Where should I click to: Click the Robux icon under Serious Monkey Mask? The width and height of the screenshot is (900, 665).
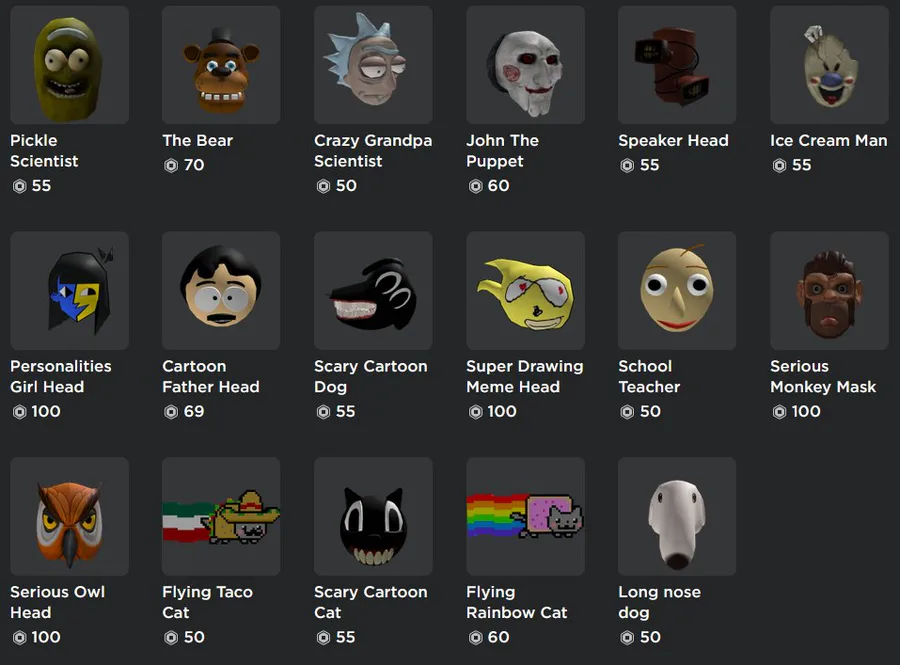coord(779,412)
